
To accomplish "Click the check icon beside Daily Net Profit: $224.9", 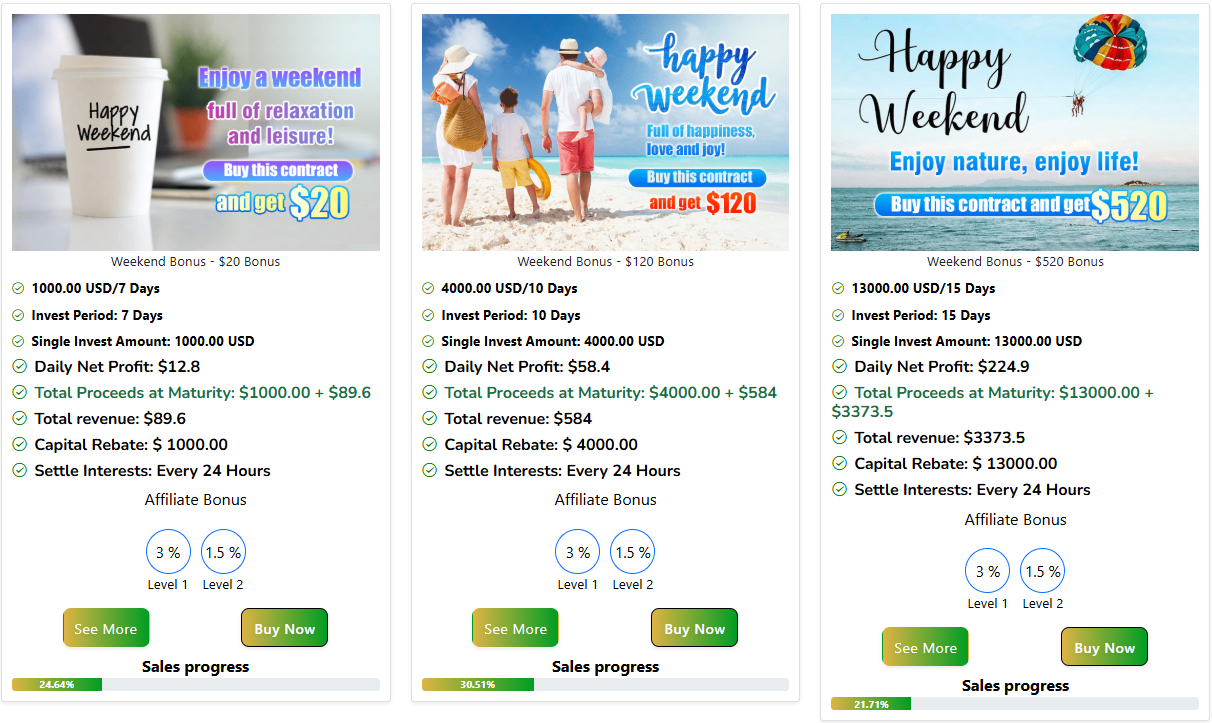I will pyautogui.click(x=839, y=367).
